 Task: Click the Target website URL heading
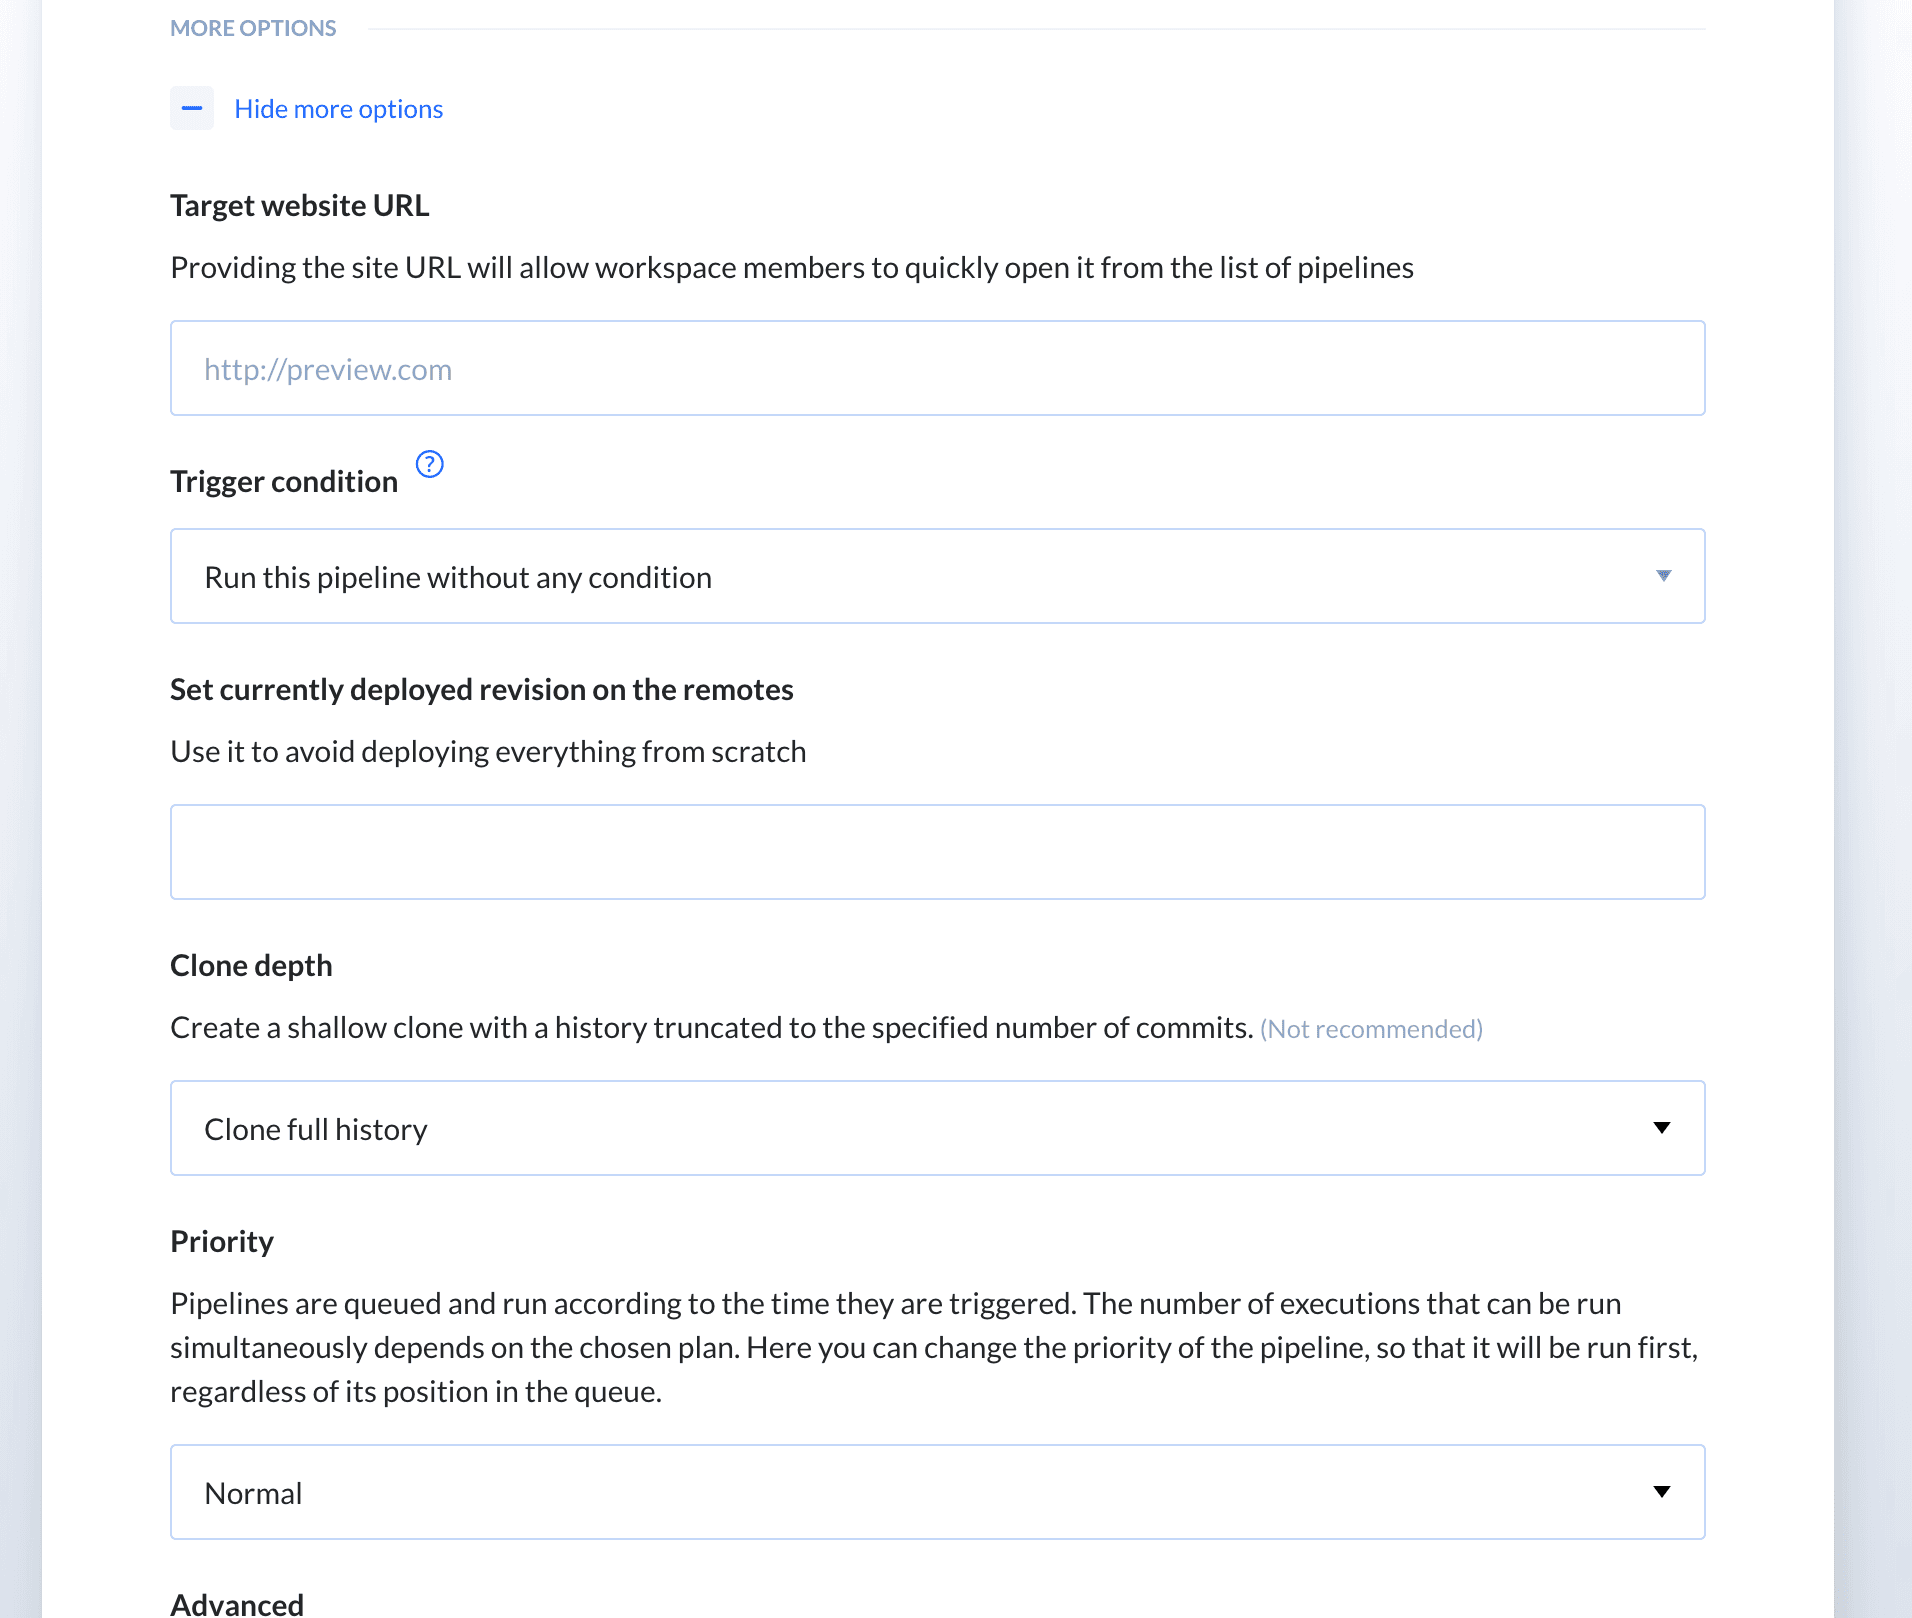pyautogui.click(x=300, y=205)
